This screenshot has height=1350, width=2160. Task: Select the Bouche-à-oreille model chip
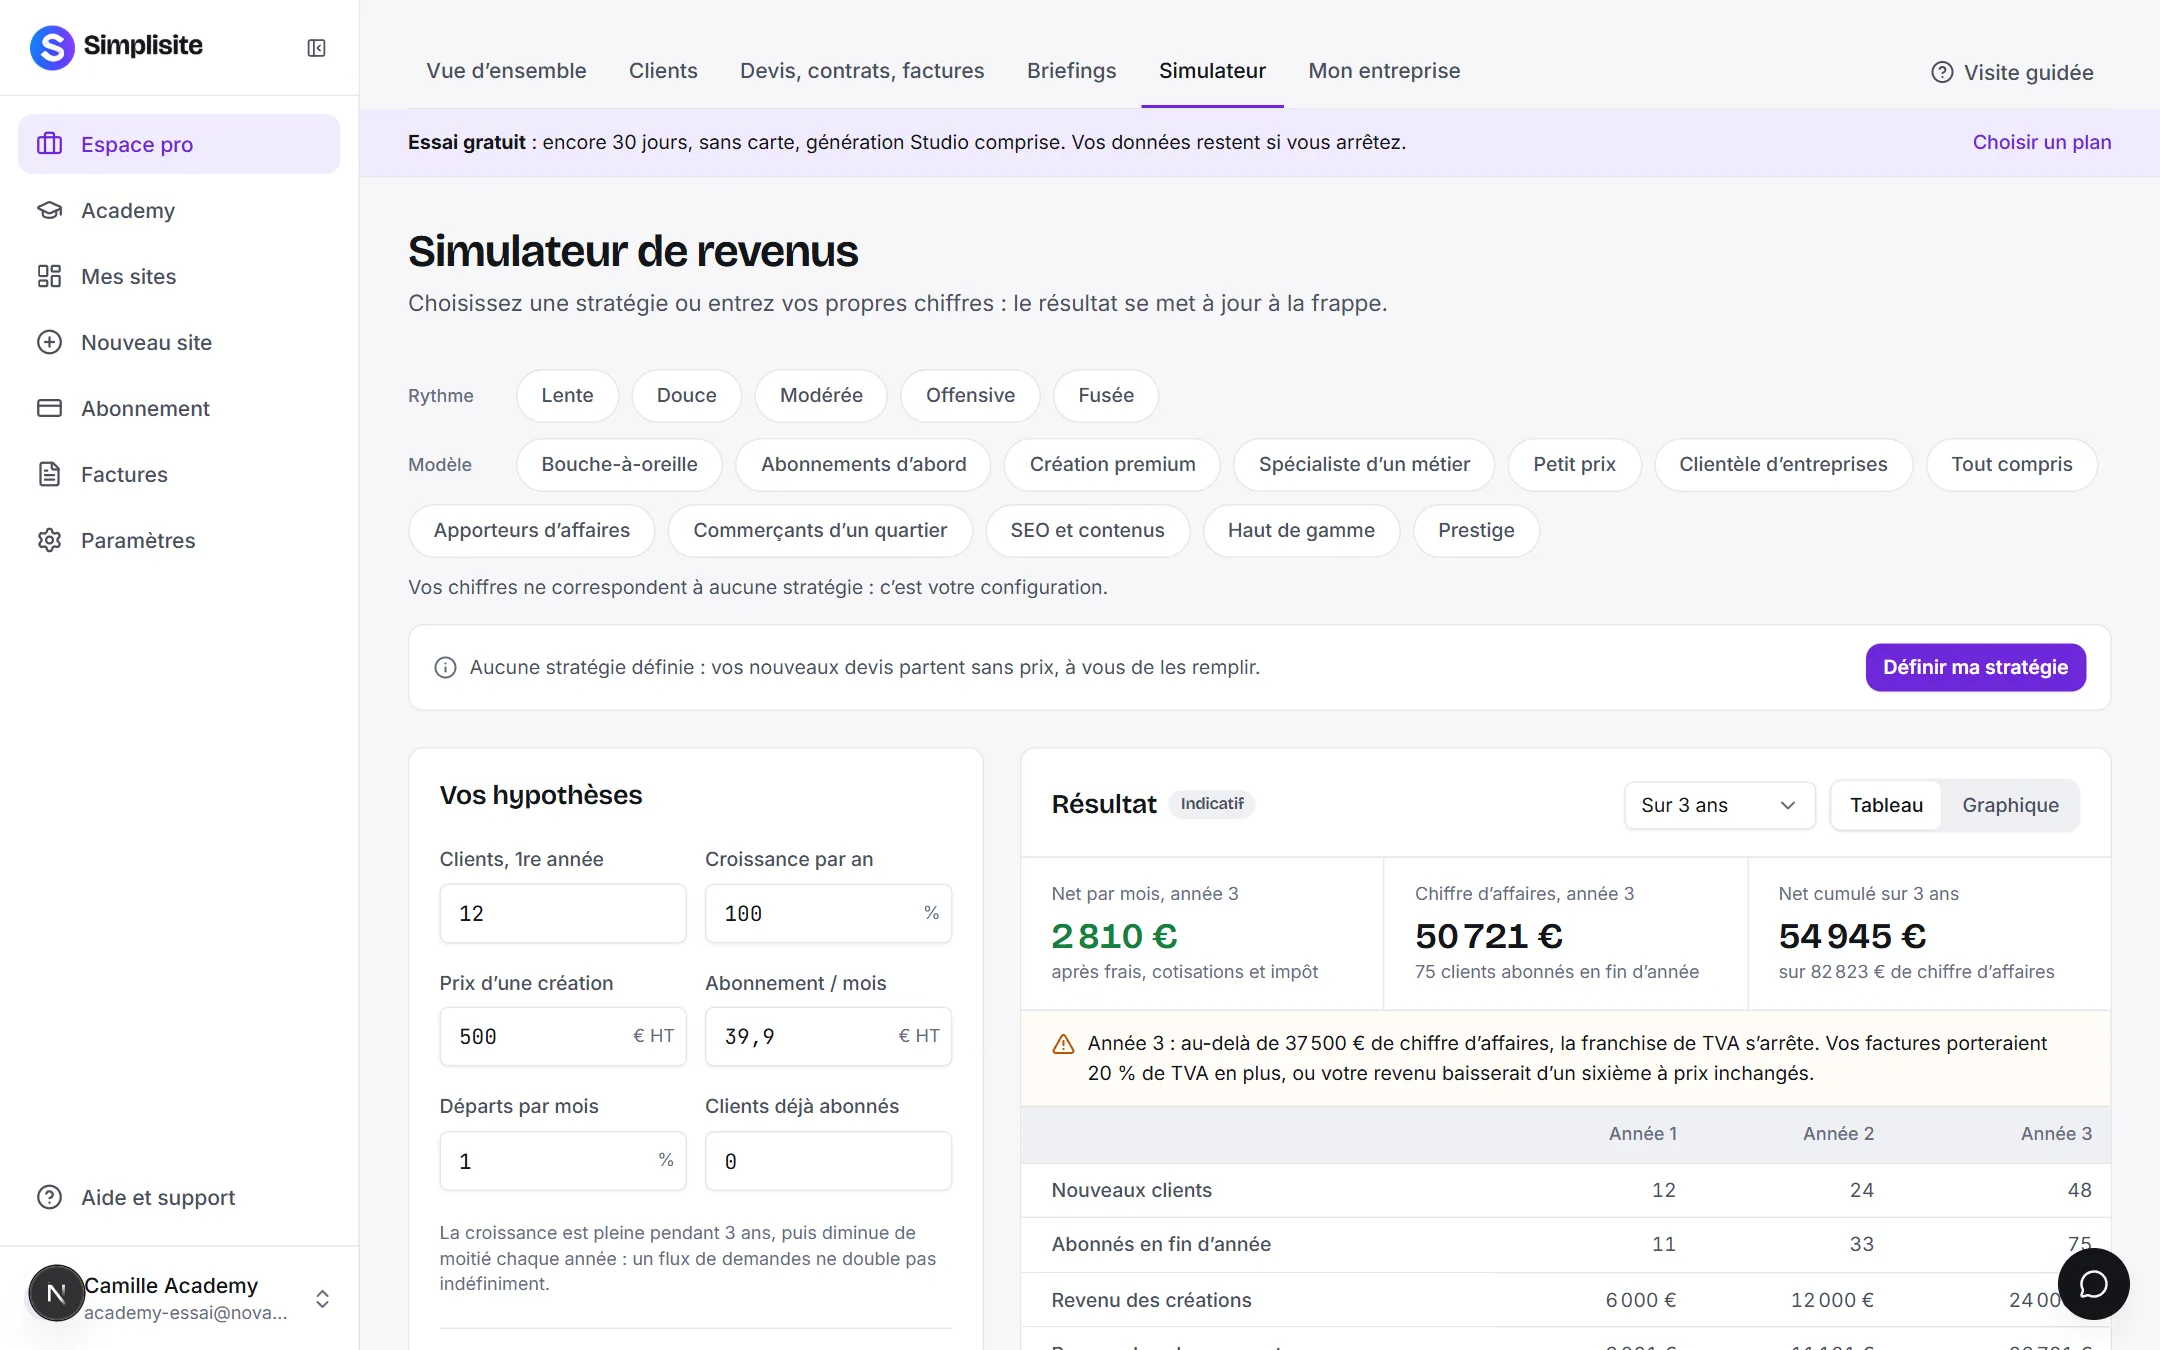tap(619, 464)
